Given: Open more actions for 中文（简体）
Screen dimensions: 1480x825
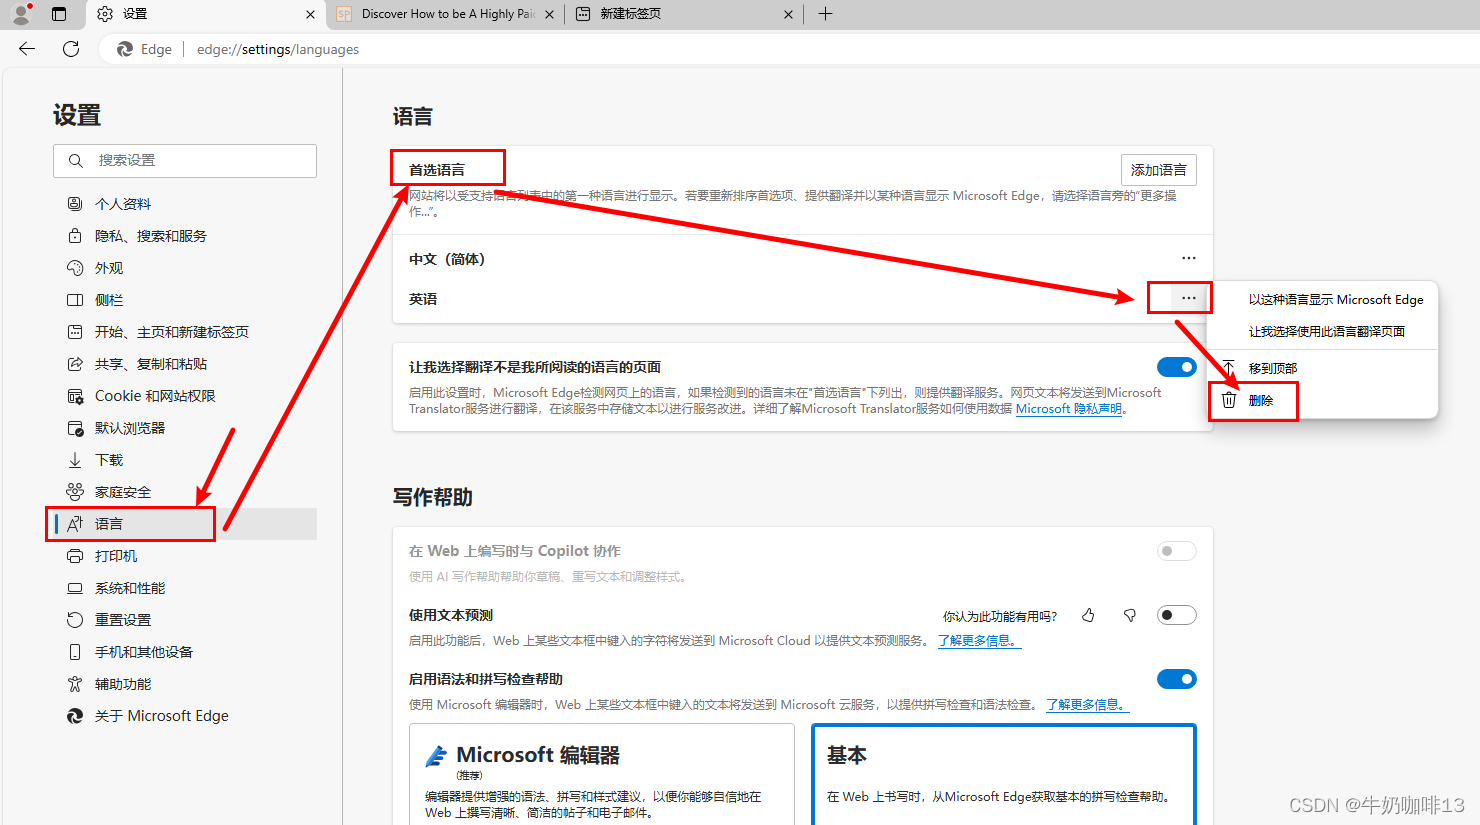Looking at the screenshot, I should tap(1189, 258).
